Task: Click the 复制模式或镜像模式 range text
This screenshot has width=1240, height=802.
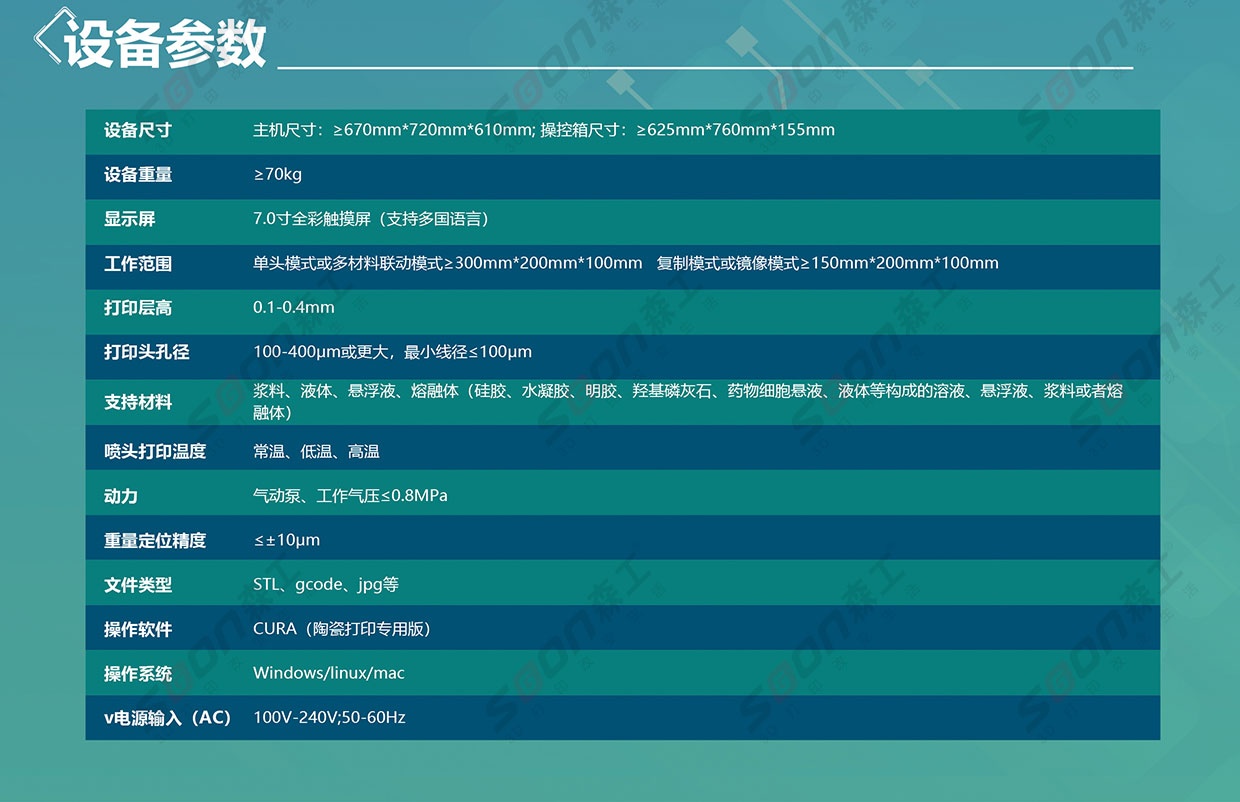Action: coord(827,264)
